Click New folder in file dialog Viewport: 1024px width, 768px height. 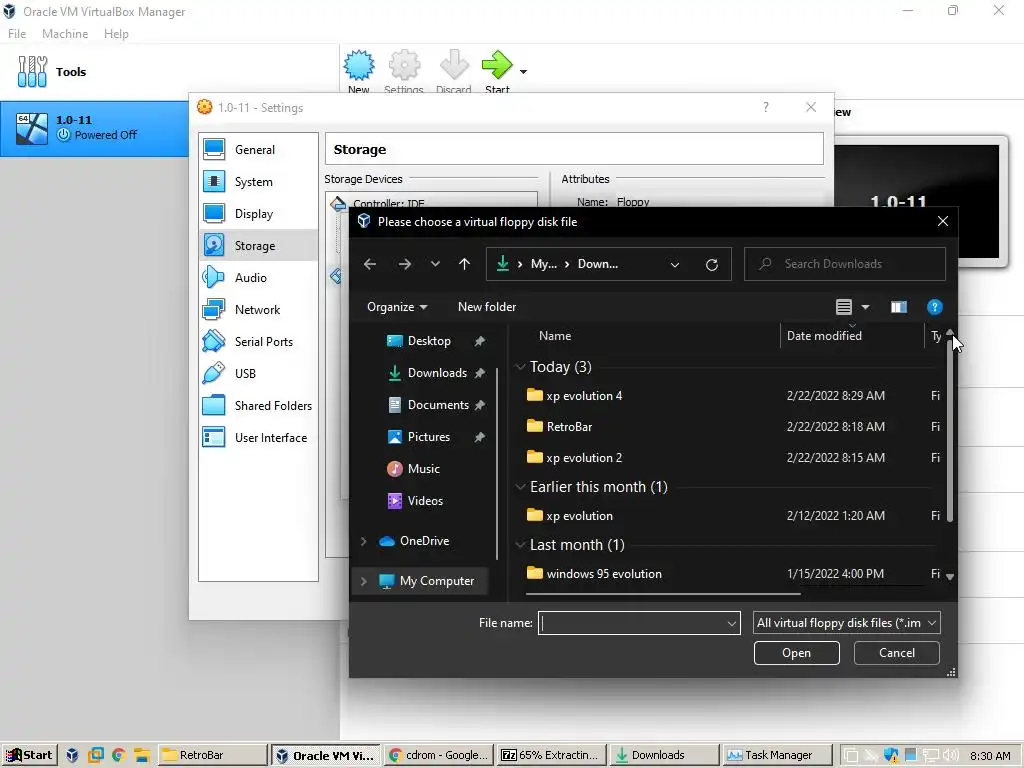(x=487, y=307)
